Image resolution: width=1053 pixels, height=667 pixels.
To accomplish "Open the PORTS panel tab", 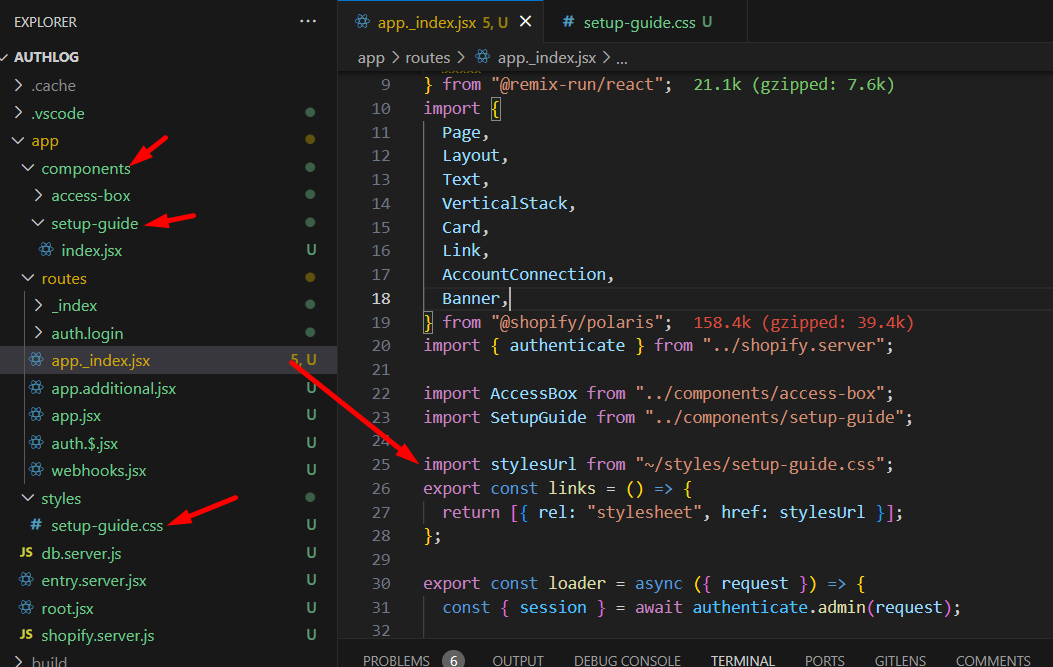I will point(825,661).
